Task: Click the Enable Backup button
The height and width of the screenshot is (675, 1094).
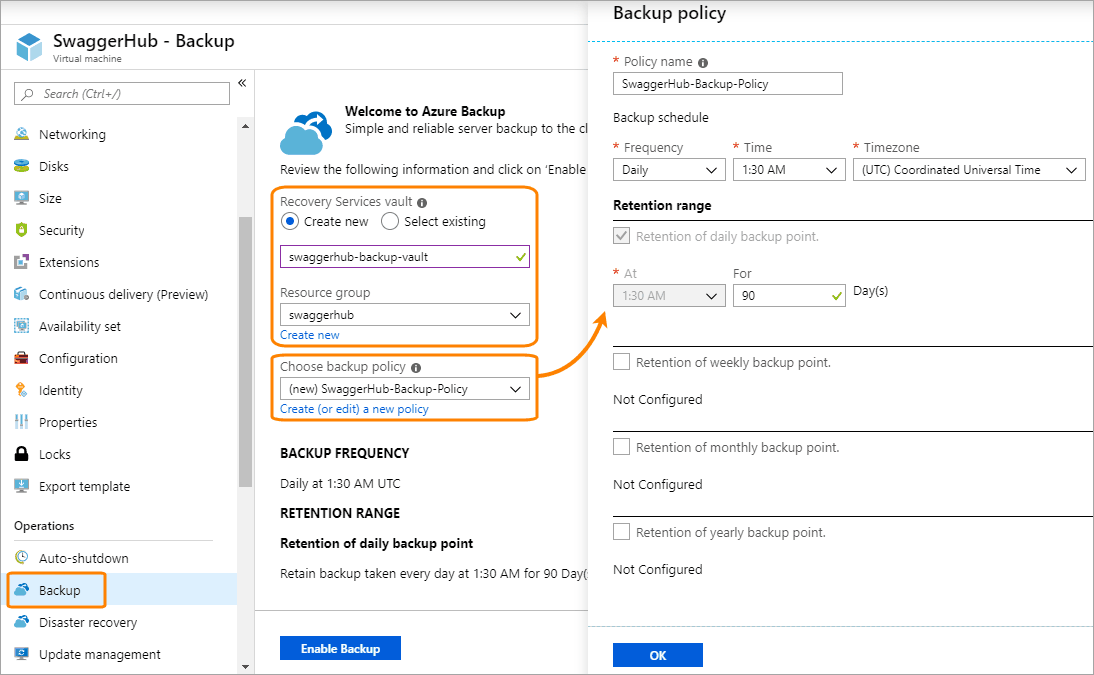Action: (x=340, y=648)
